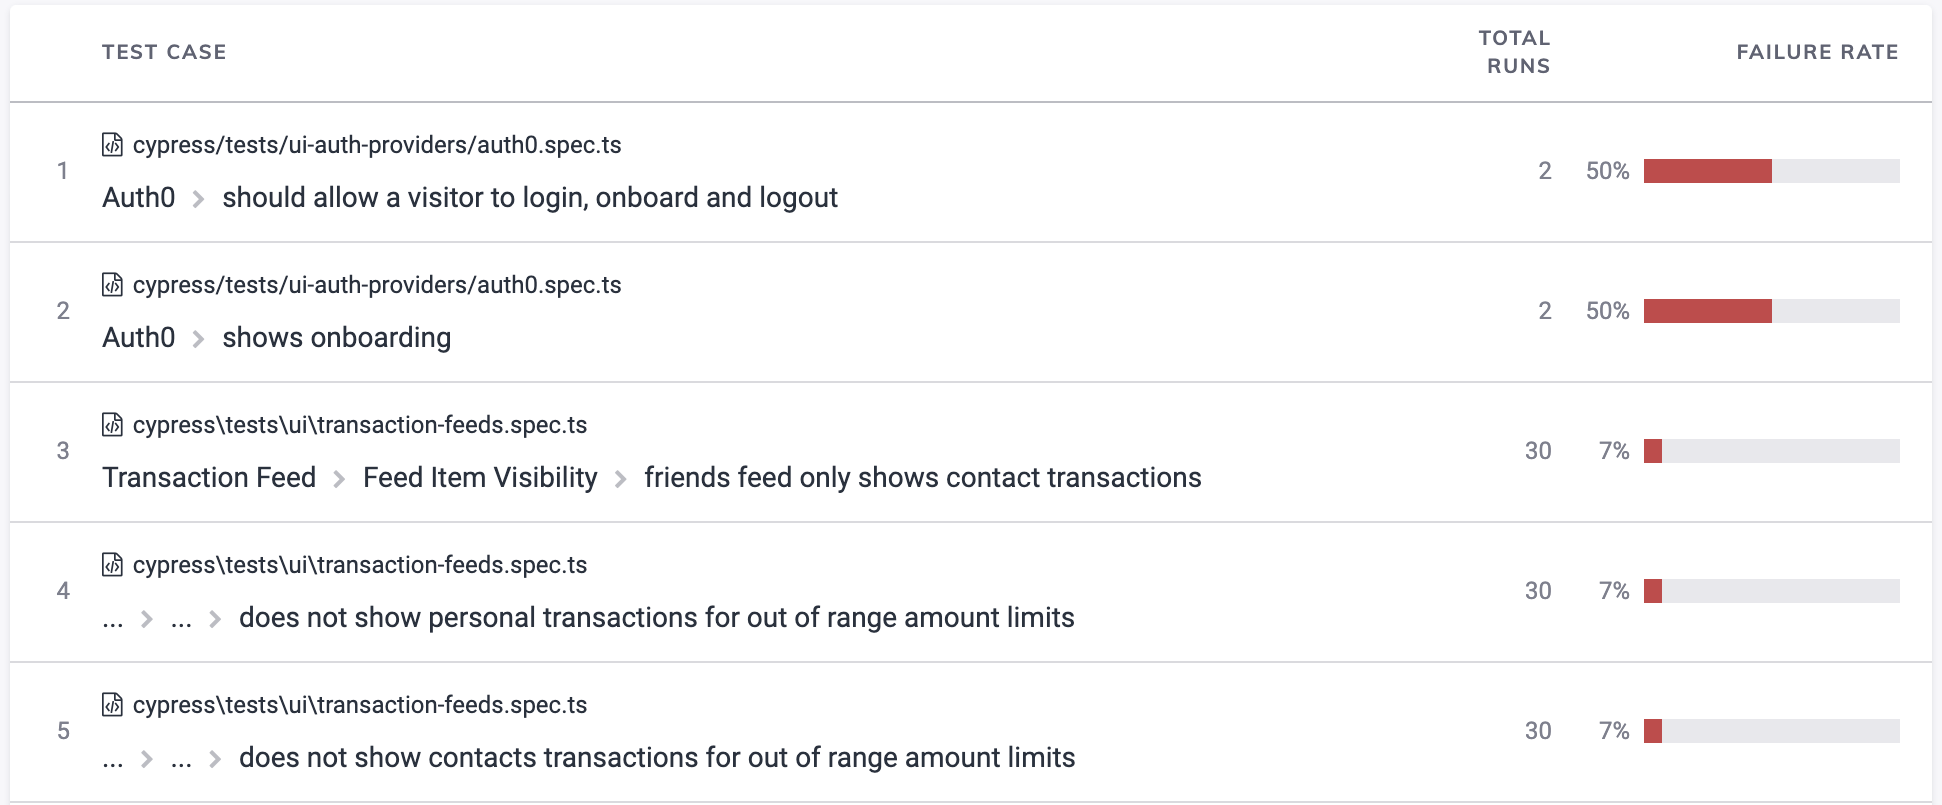
Task: Click the spec file icon for auth0.spec.ts row 1
Action: point(112,144)
